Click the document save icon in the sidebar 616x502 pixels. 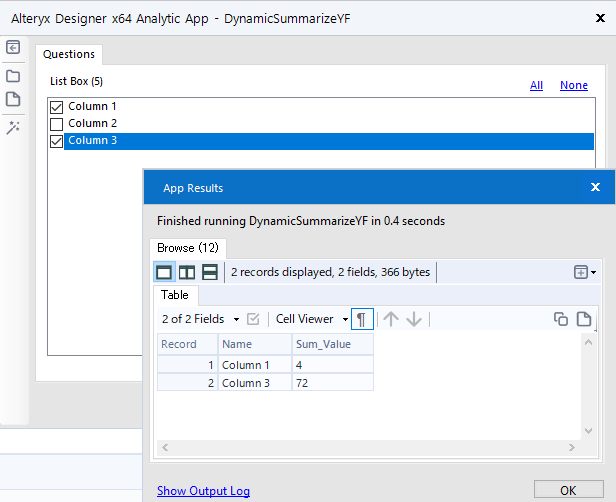tap(13, 99)
